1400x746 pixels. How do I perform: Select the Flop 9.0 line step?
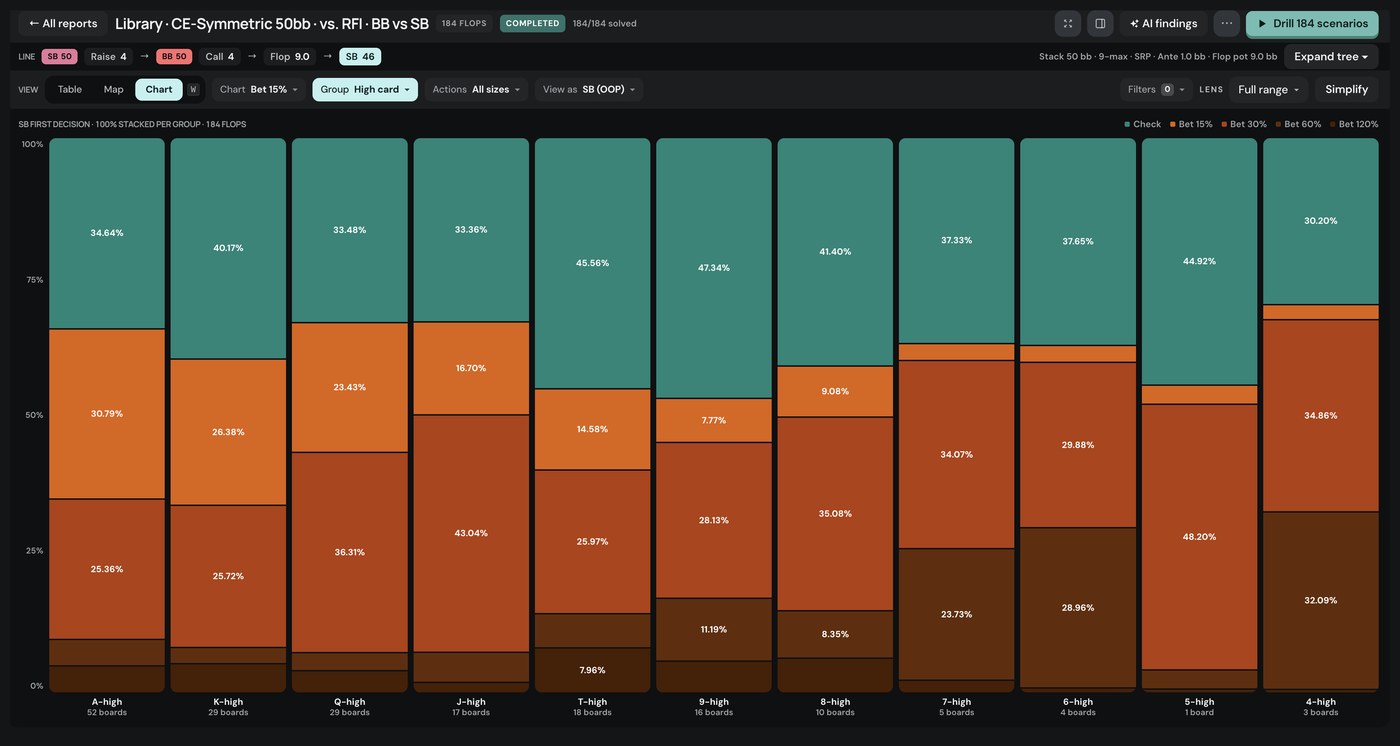pos(290,57)
